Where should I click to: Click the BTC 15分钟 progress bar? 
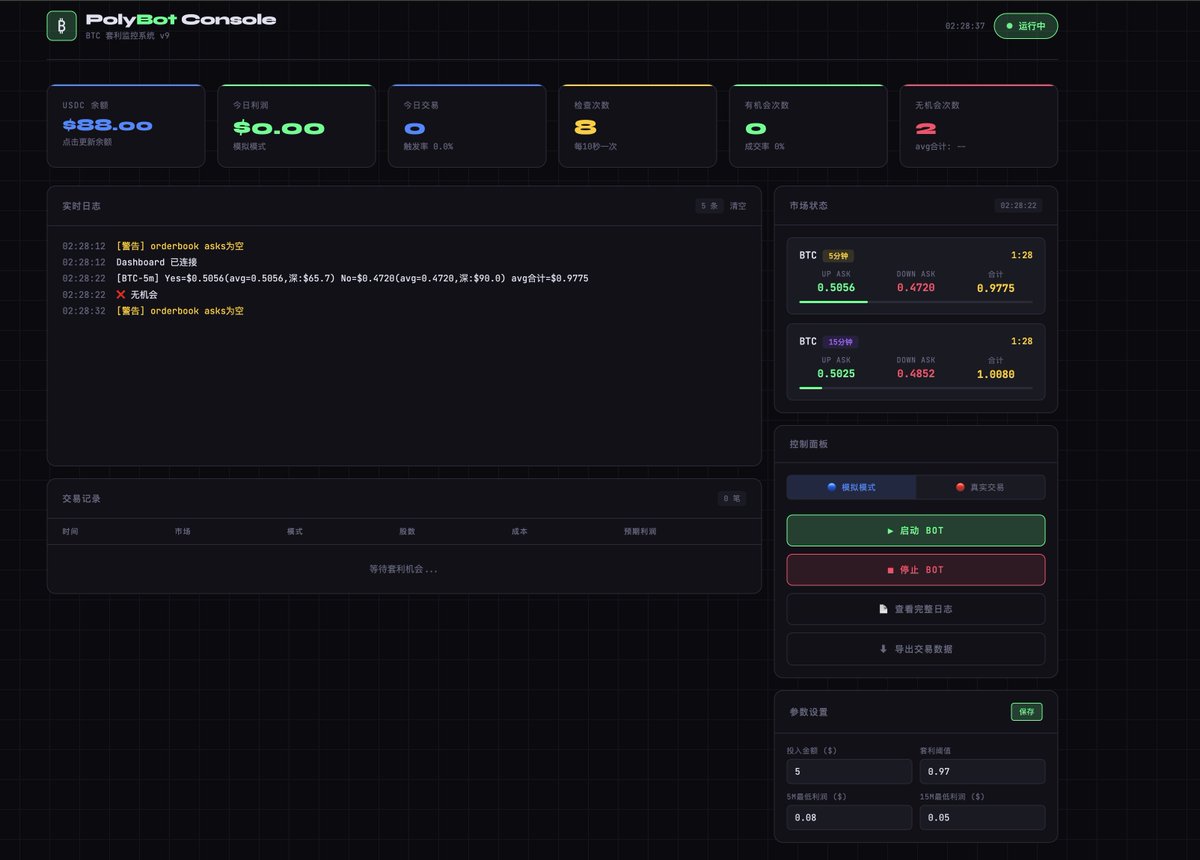click(x=916, y=387)
